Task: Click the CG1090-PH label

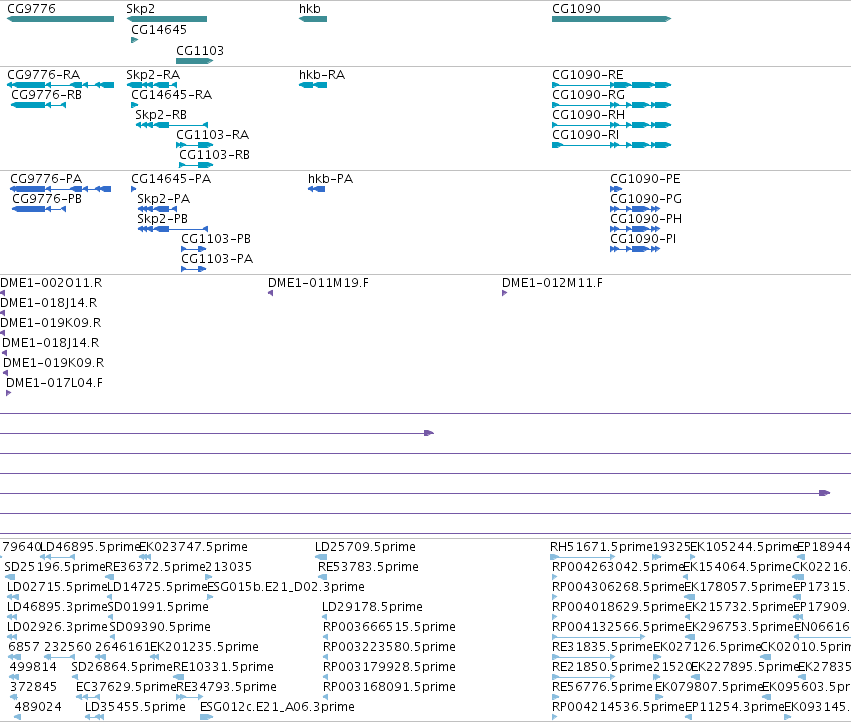Action: (x=646, y=219)
